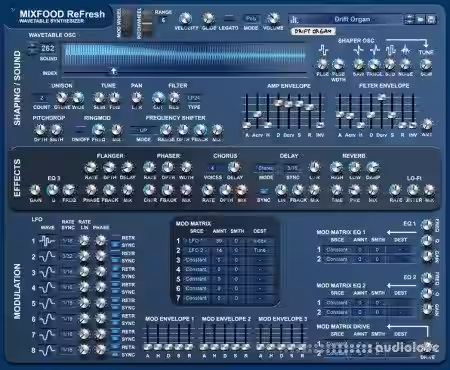Open the Delay Sync 3/16 value selector
Viewport: 450px width, 370px height.
[x=293, y=168]
